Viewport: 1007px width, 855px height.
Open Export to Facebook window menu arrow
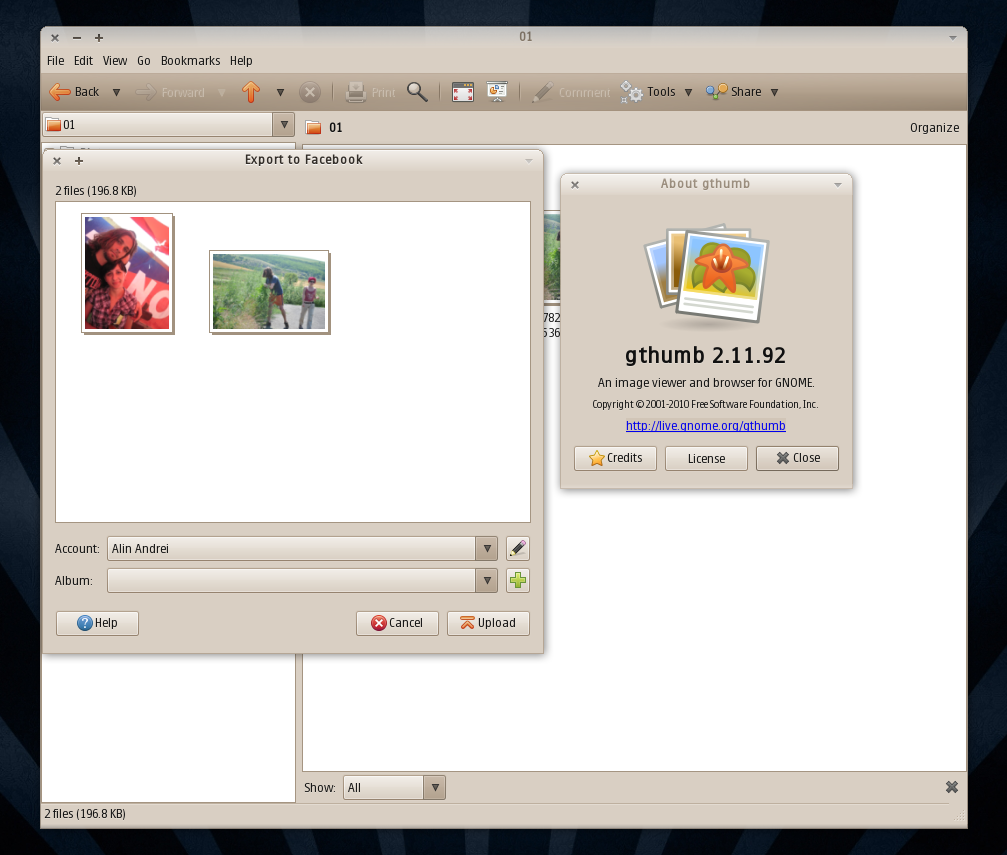click(x=529, y=161)
